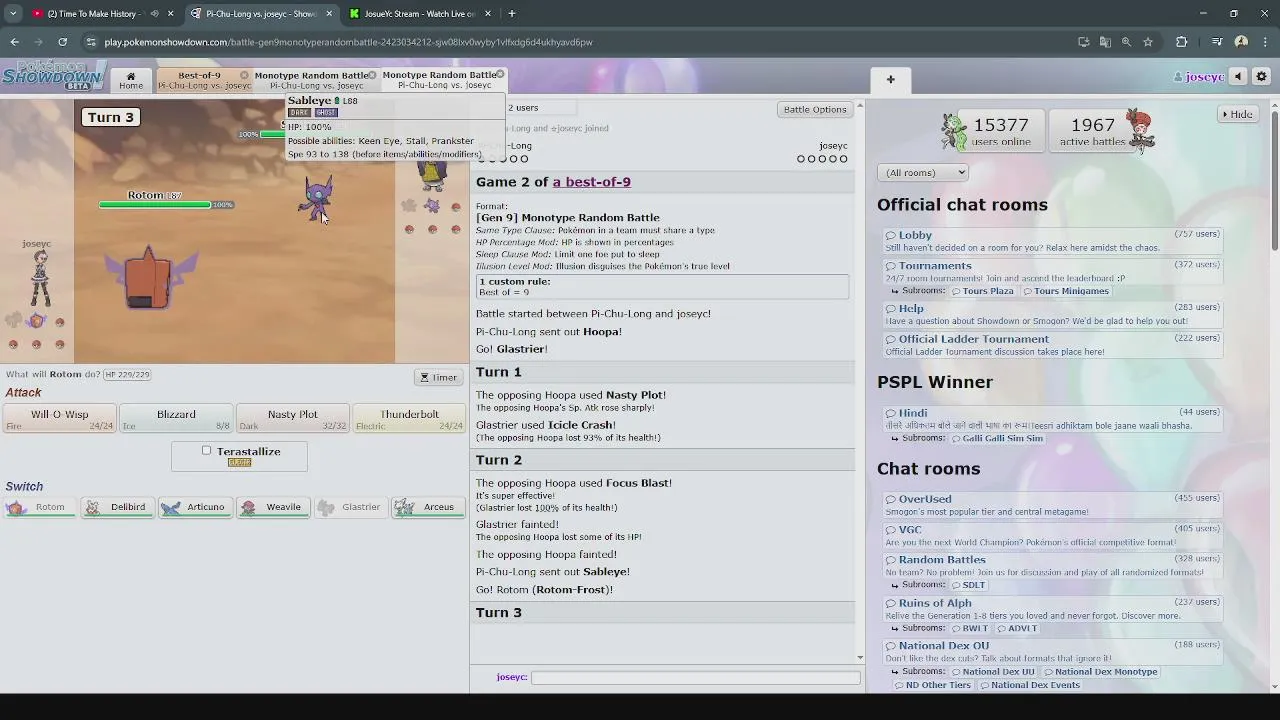Start the battle Timer
1280x720 pixels.
438,377
